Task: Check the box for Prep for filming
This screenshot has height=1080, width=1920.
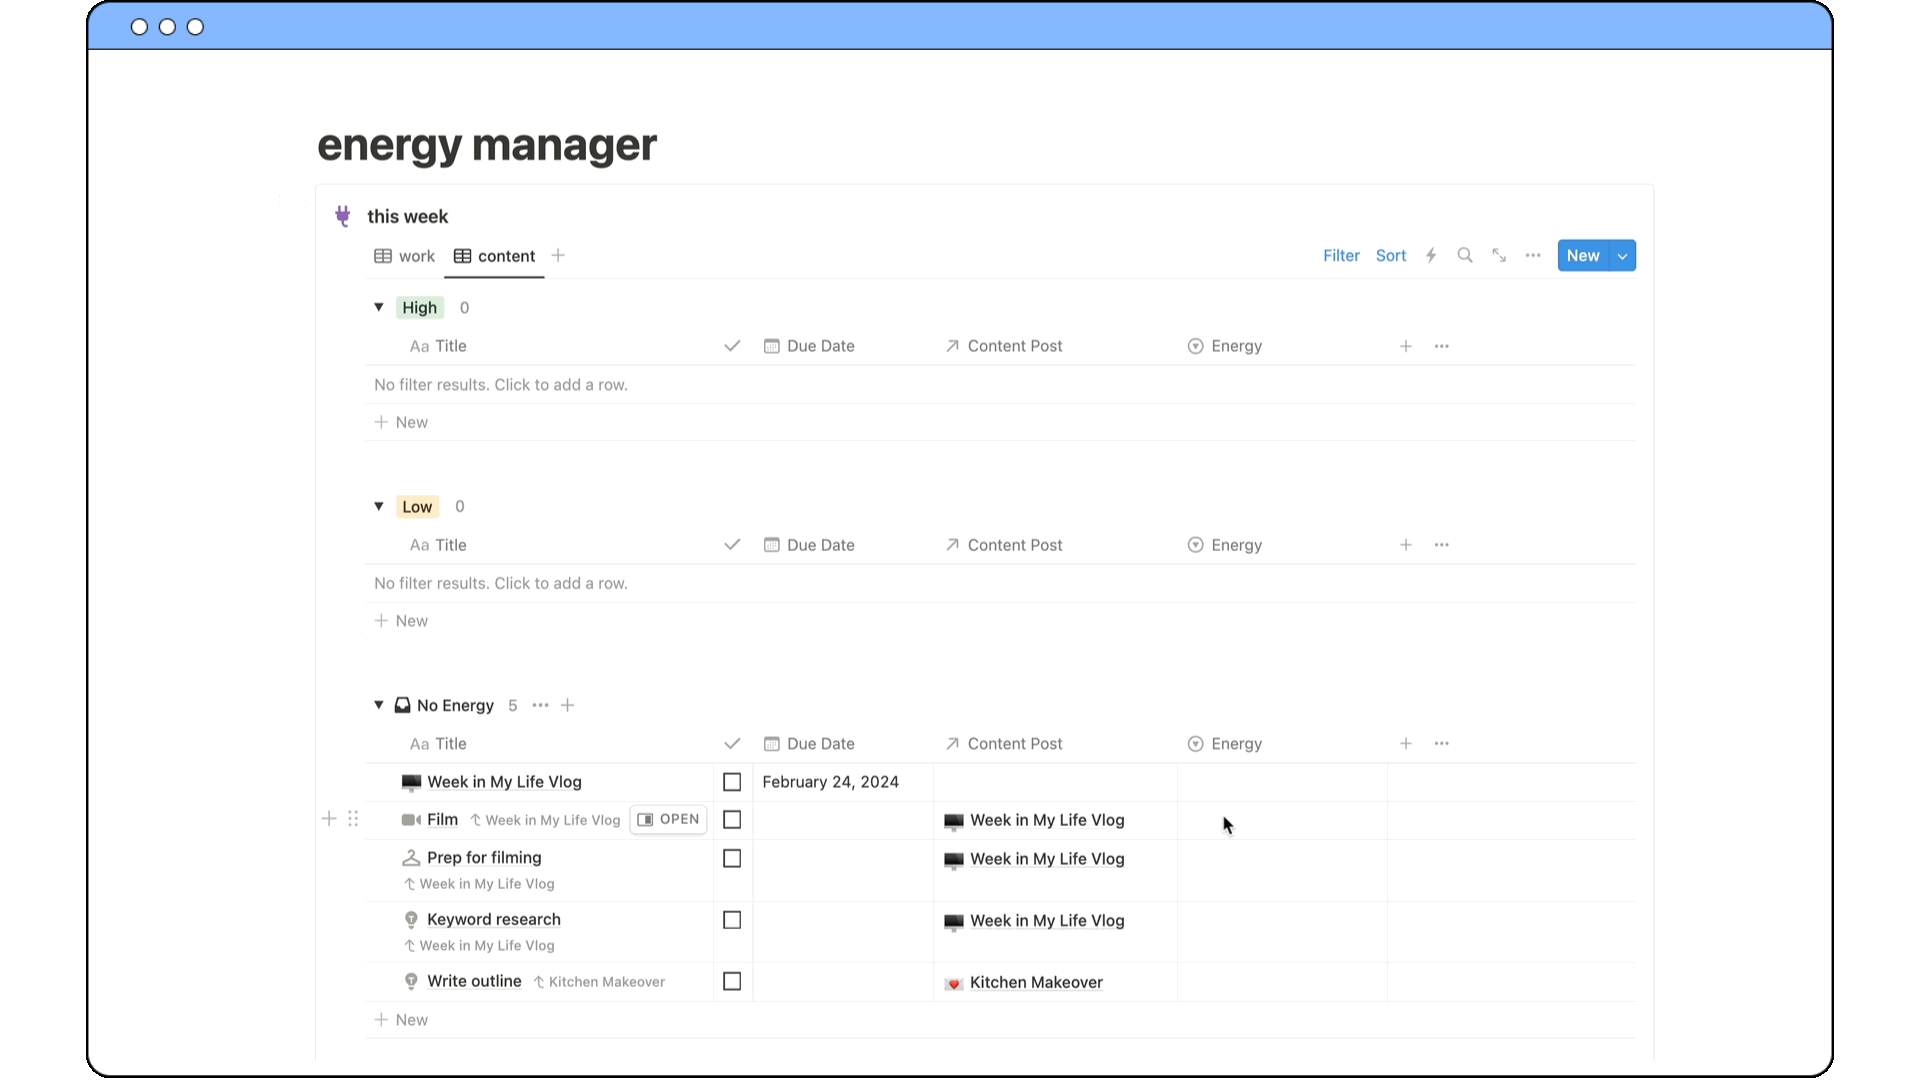Action: coord(732,859)
